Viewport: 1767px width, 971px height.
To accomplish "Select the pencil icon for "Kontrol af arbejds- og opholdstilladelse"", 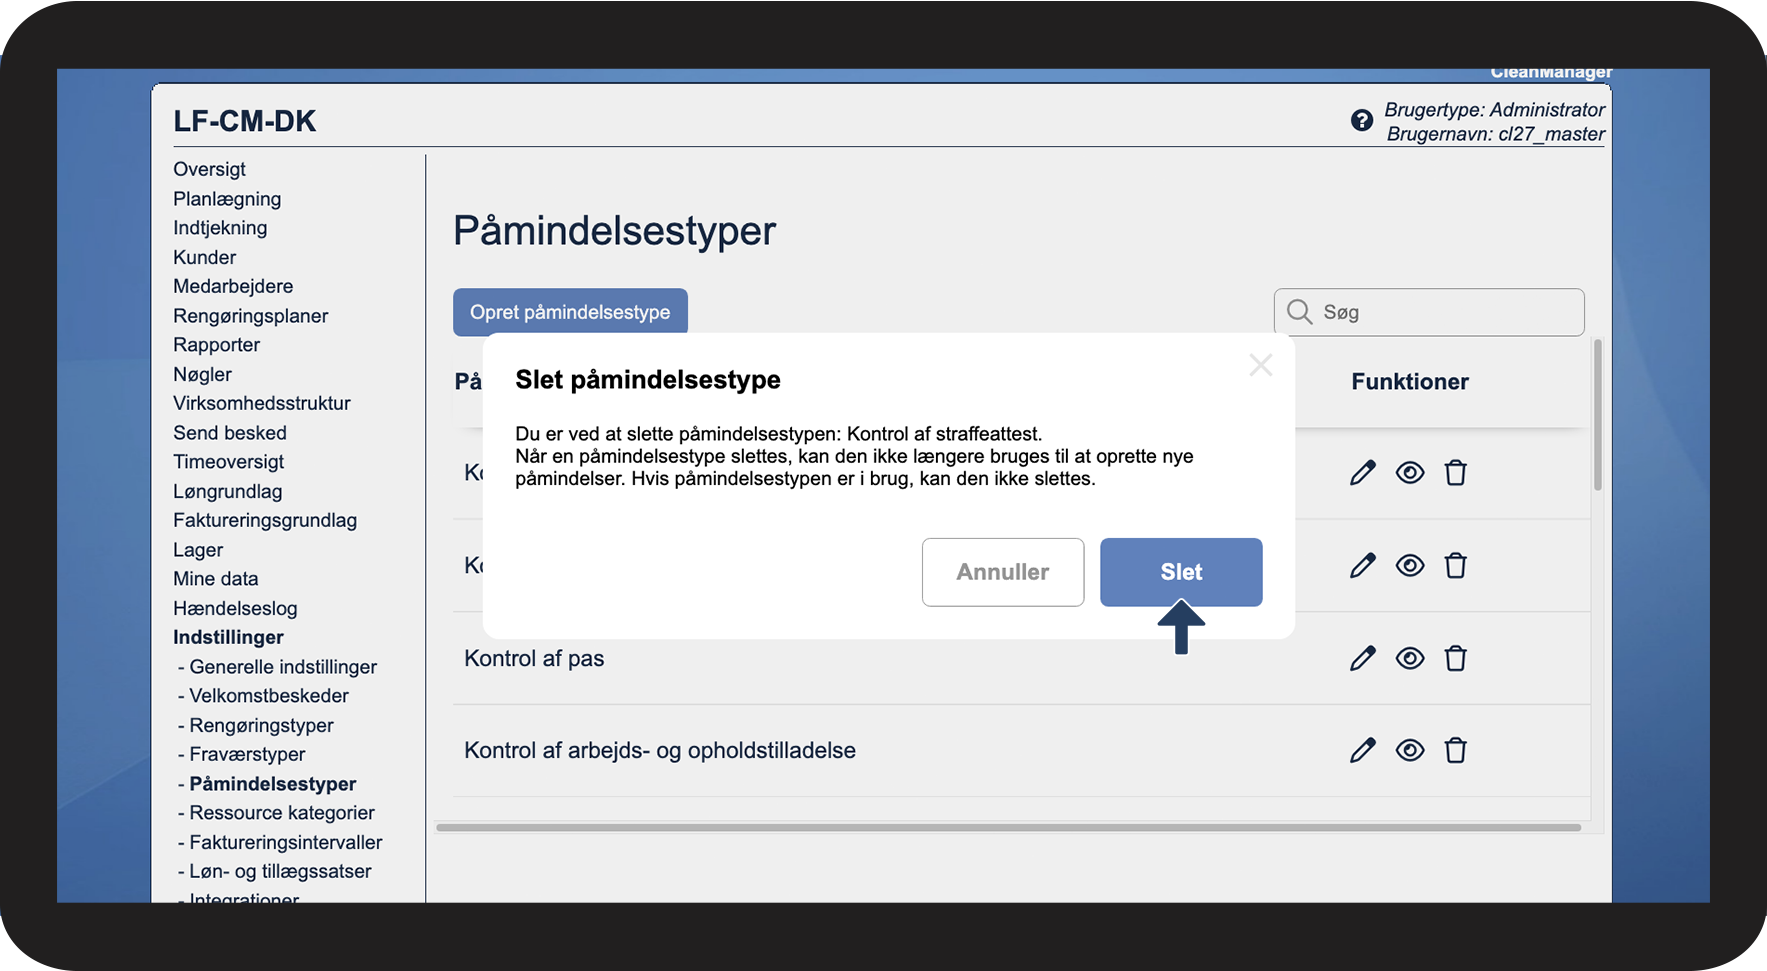I will click(x=1362, y=750).
